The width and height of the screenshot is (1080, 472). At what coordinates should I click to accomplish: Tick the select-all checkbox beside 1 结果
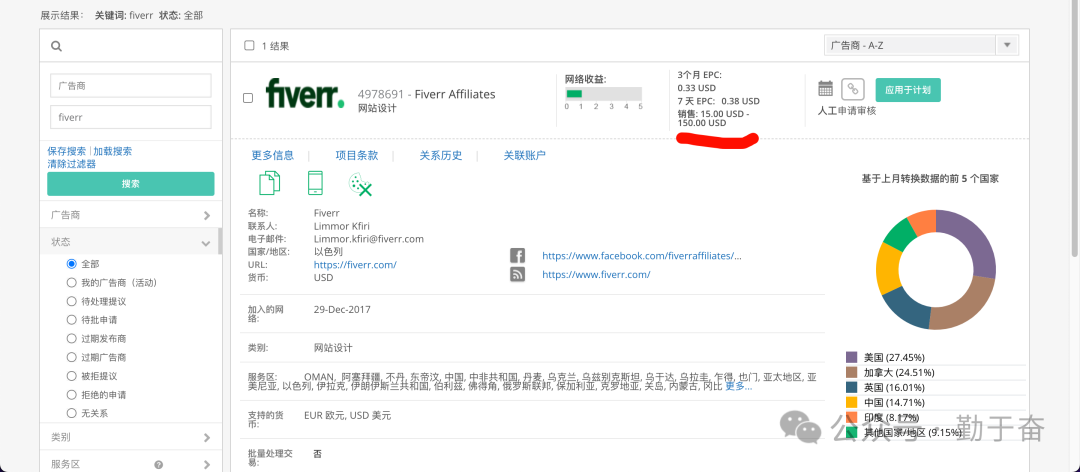point(249,46)
